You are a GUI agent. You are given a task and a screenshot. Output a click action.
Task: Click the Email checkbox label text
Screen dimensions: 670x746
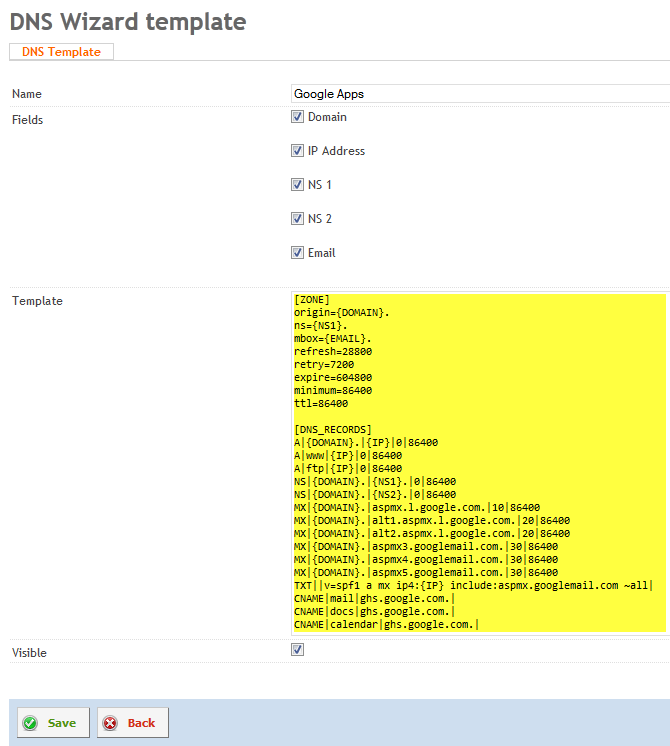pyautogui.click(x=322, y=253)
